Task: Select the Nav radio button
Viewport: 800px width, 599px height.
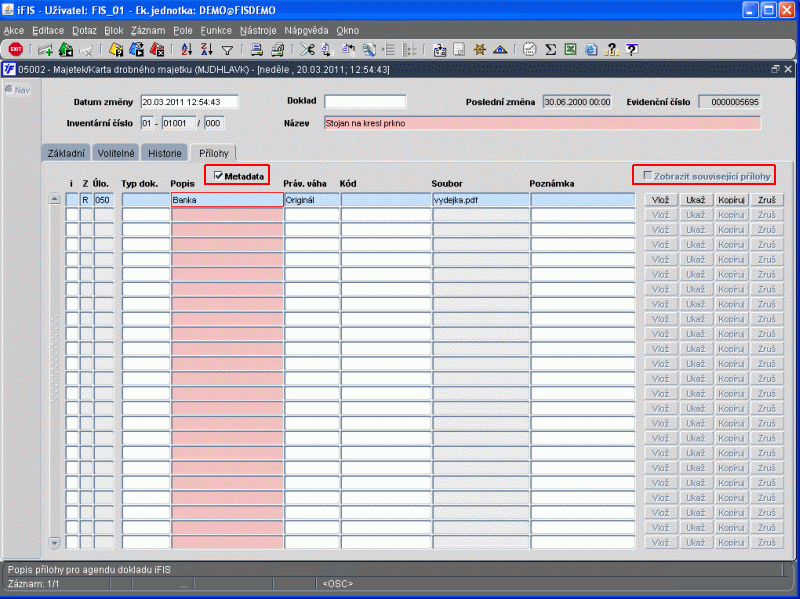Action: coord(9,90)
